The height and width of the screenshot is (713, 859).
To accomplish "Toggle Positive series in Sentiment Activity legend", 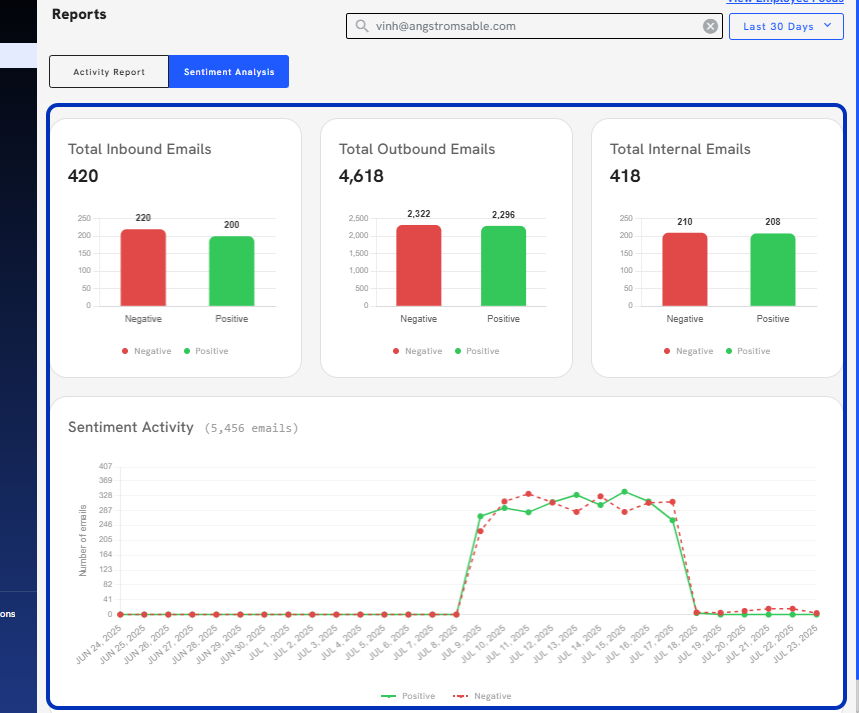I will point(408,696).
